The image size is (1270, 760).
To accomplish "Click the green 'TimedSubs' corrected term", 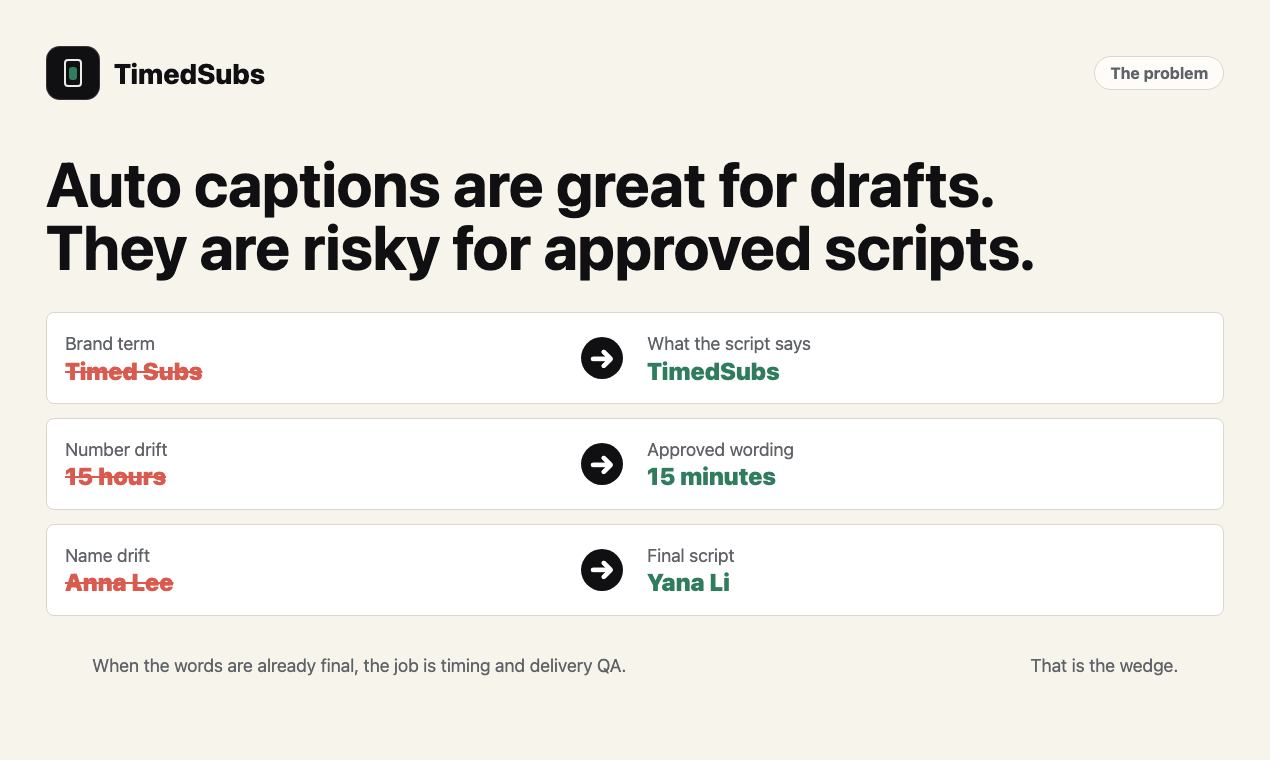I will (713, 372).
